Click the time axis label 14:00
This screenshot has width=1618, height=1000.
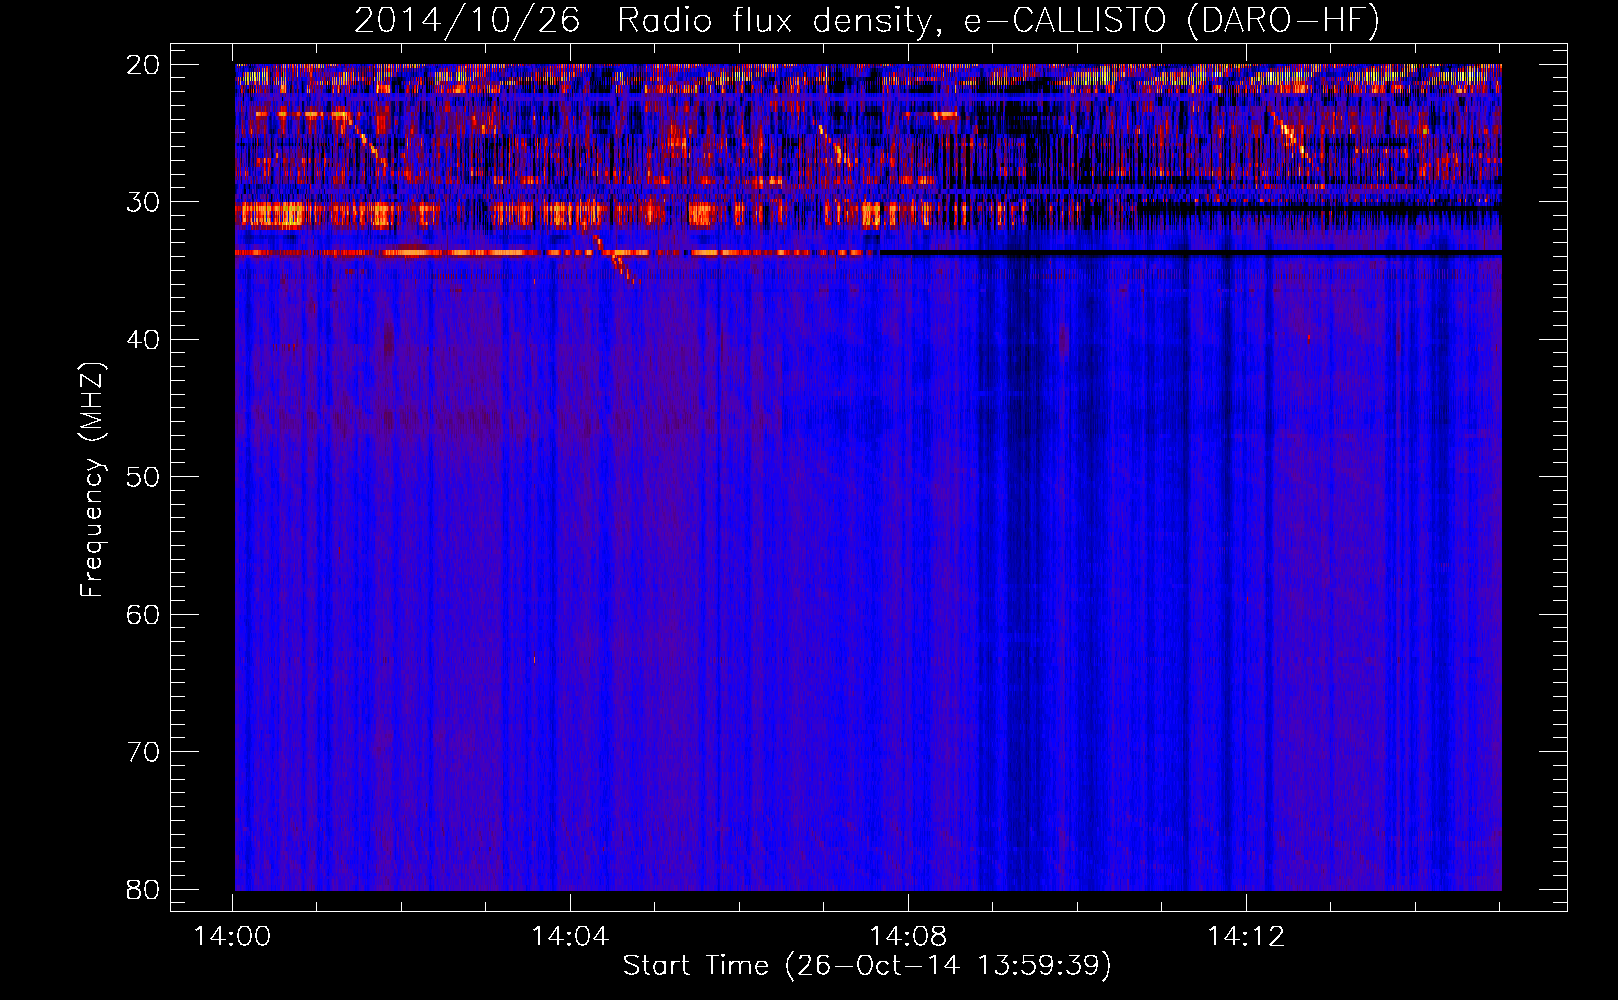[x=233, y=936]
